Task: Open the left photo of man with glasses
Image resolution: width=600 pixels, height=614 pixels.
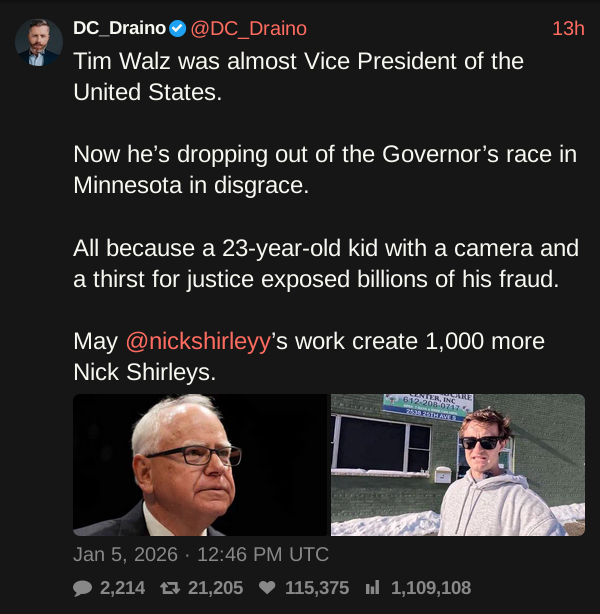Action: tap(200, 464)
